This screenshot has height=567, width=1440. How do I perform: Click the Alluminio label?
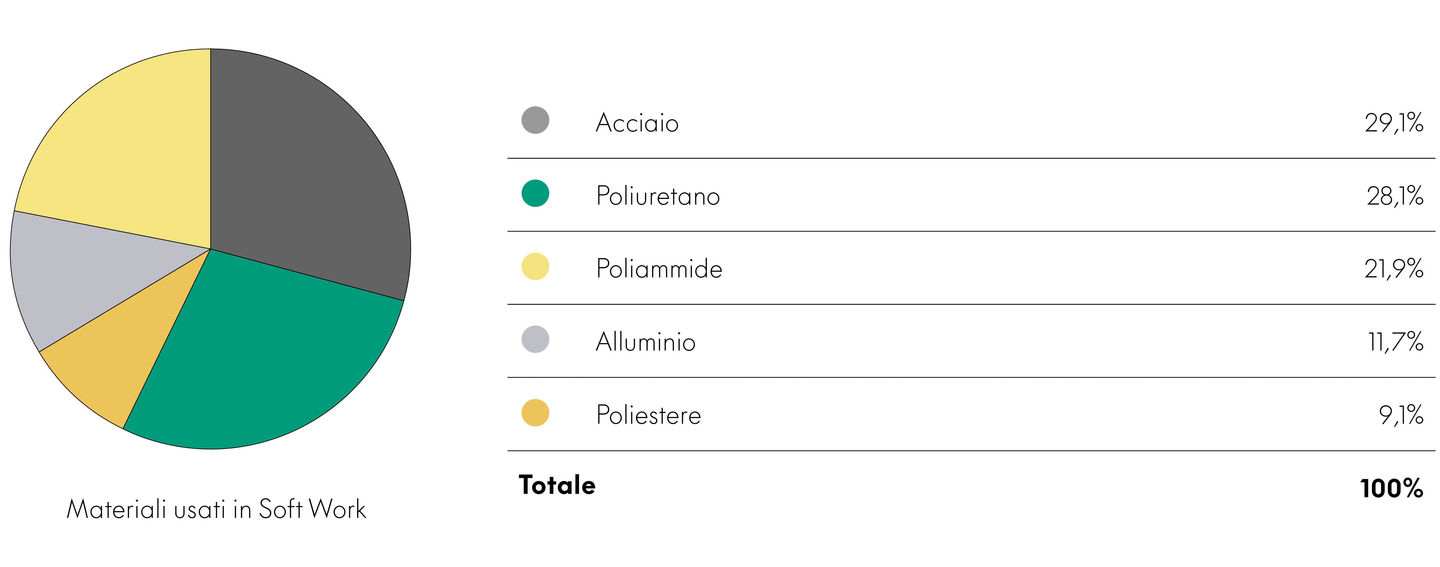[x=645, y=342]
